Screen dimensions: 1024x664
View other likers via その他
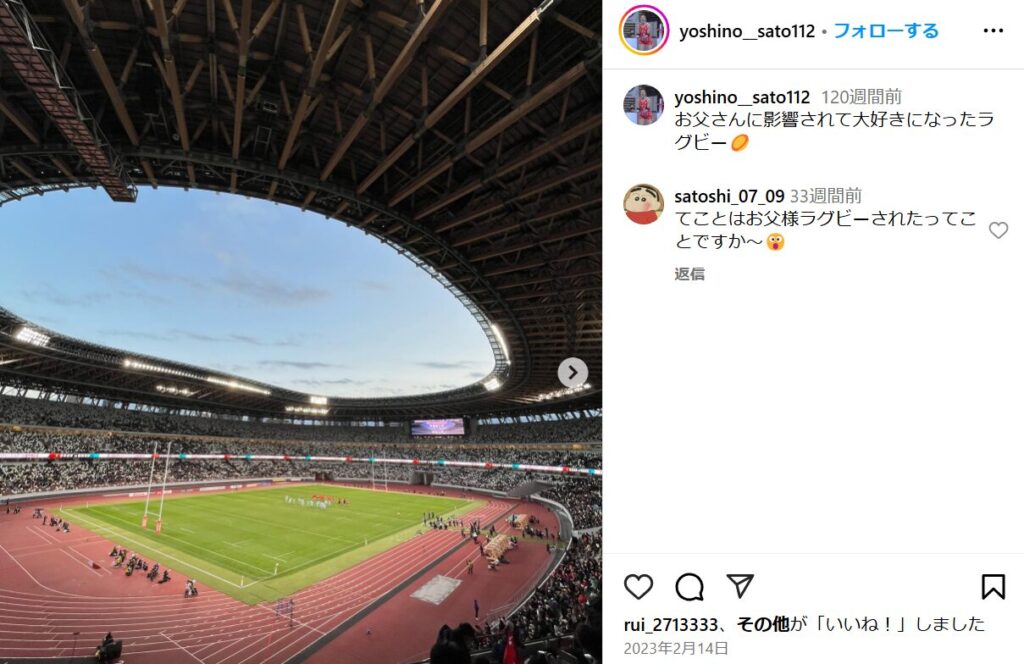point(763,624)
